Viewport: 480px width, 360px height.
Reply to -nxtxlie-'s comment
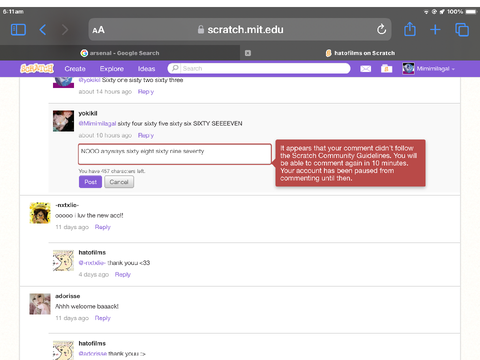(102, 227)
